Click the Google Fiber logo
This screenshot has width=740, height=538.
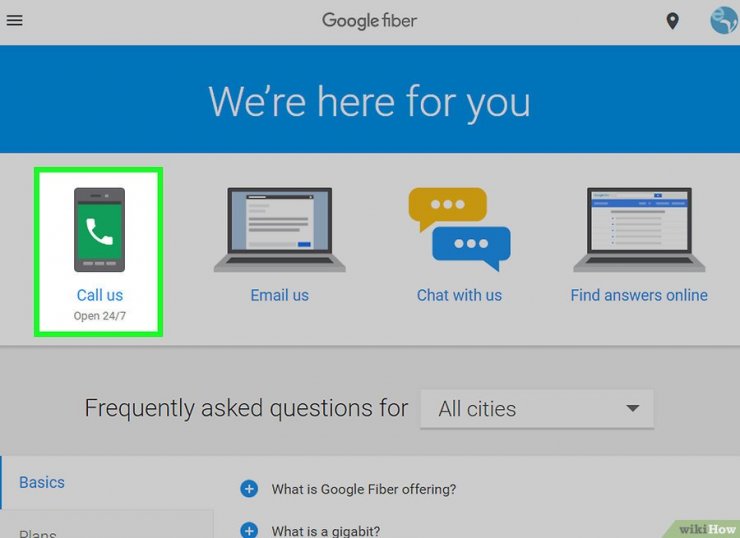coord(370,21)
